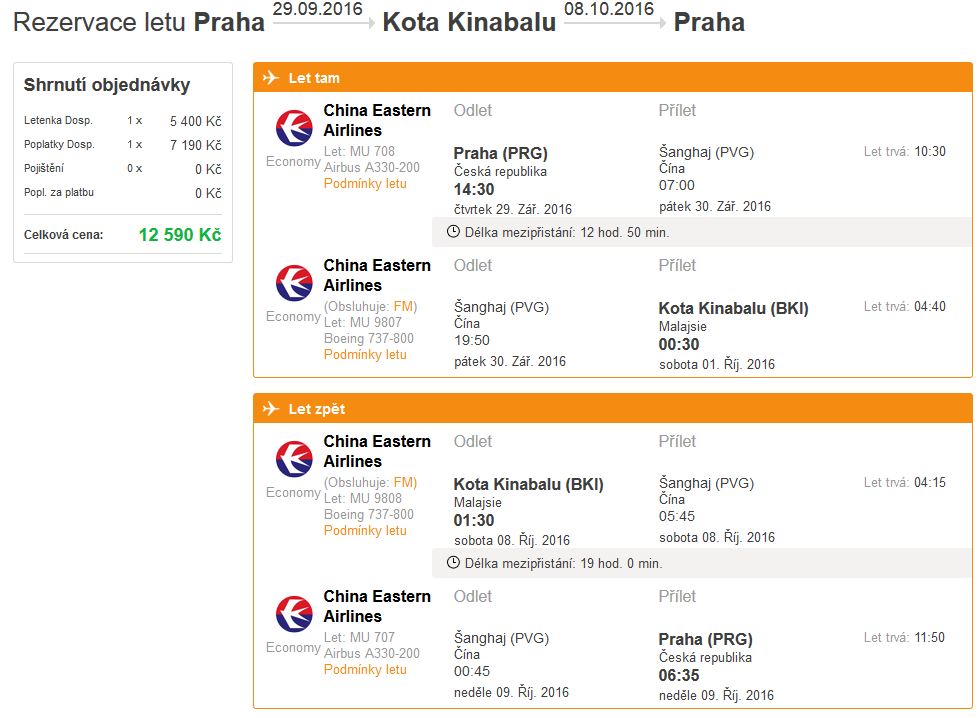Viewport: 980px width, 718px height.
Task: Click clock icon by 19 hod. 0 min. layover
Action: click(454, 563)
